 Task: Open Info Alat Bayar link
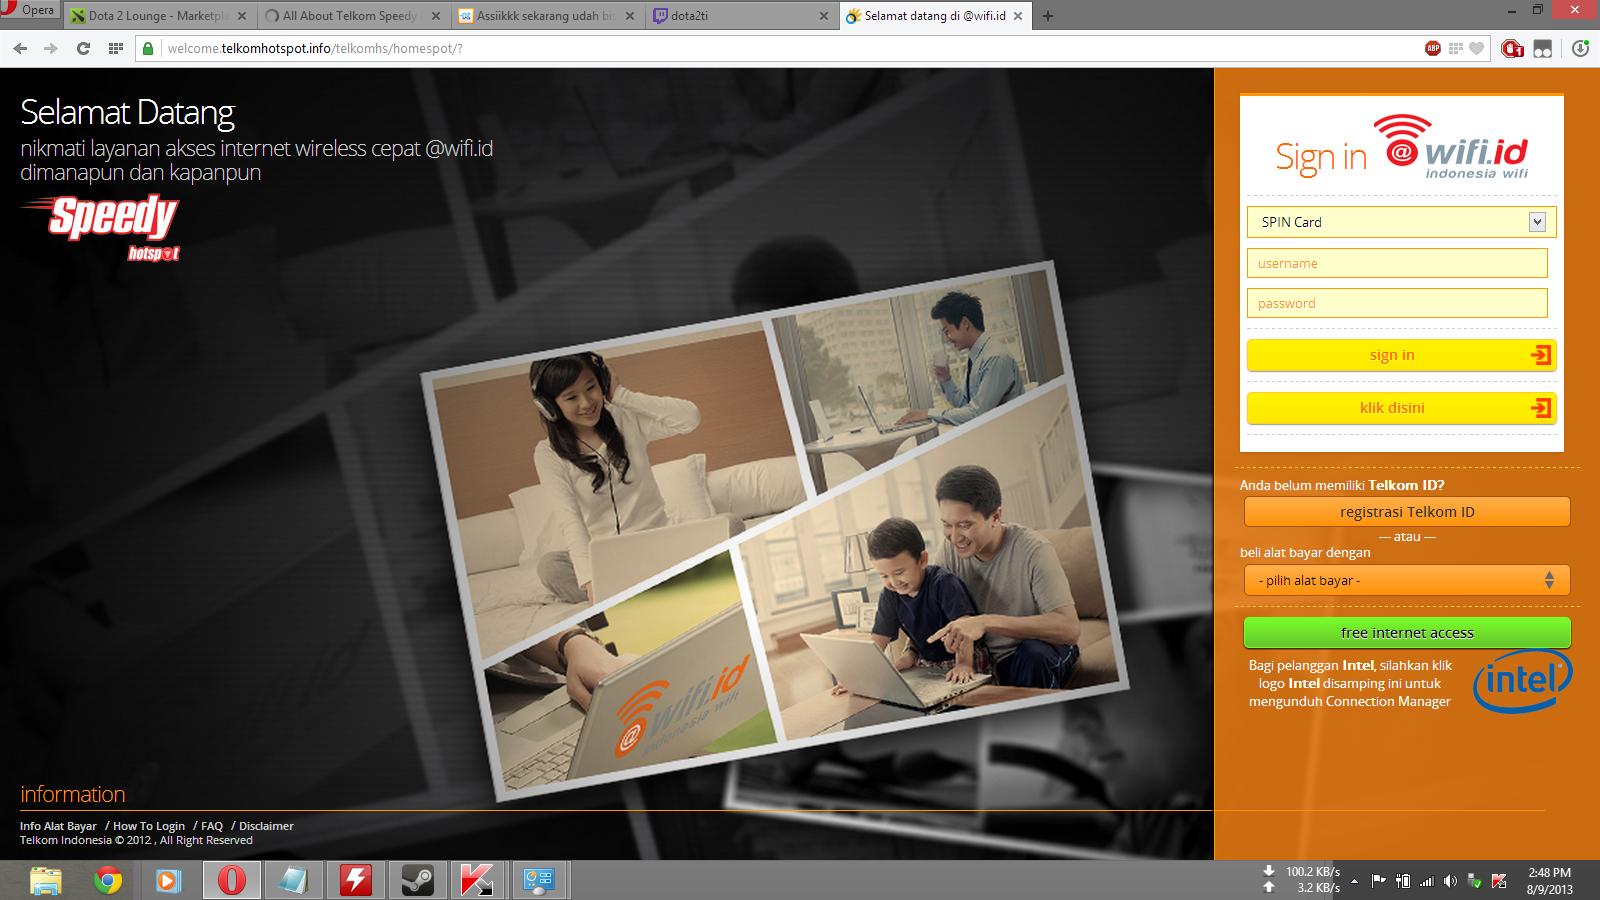tap(58, 826)
